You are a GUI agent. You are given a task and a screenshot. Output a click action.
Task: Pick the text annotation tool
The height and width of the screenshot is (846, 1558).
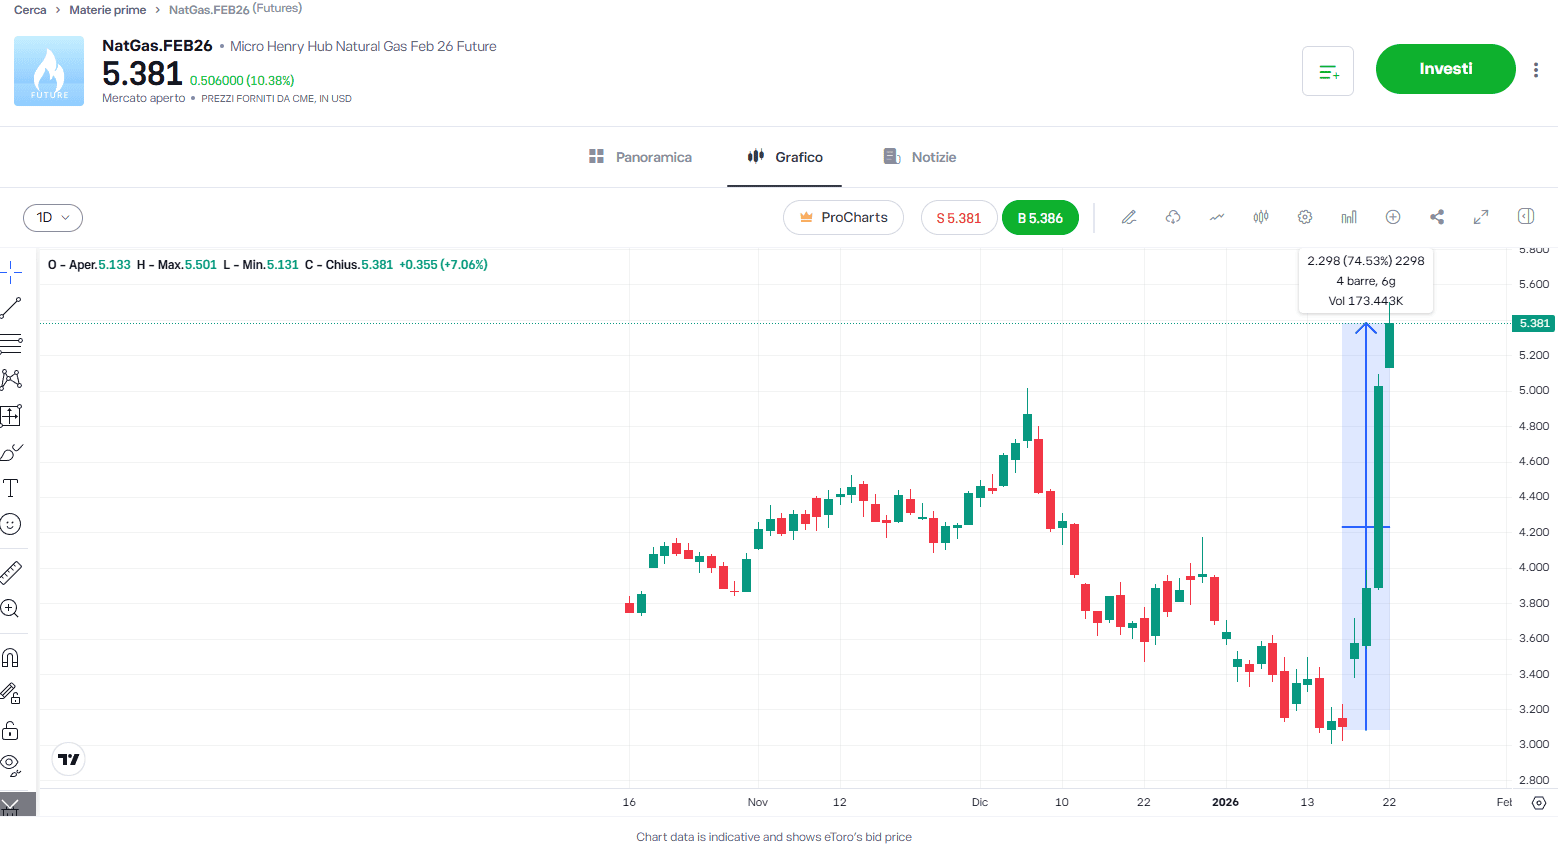pos(11,488)
